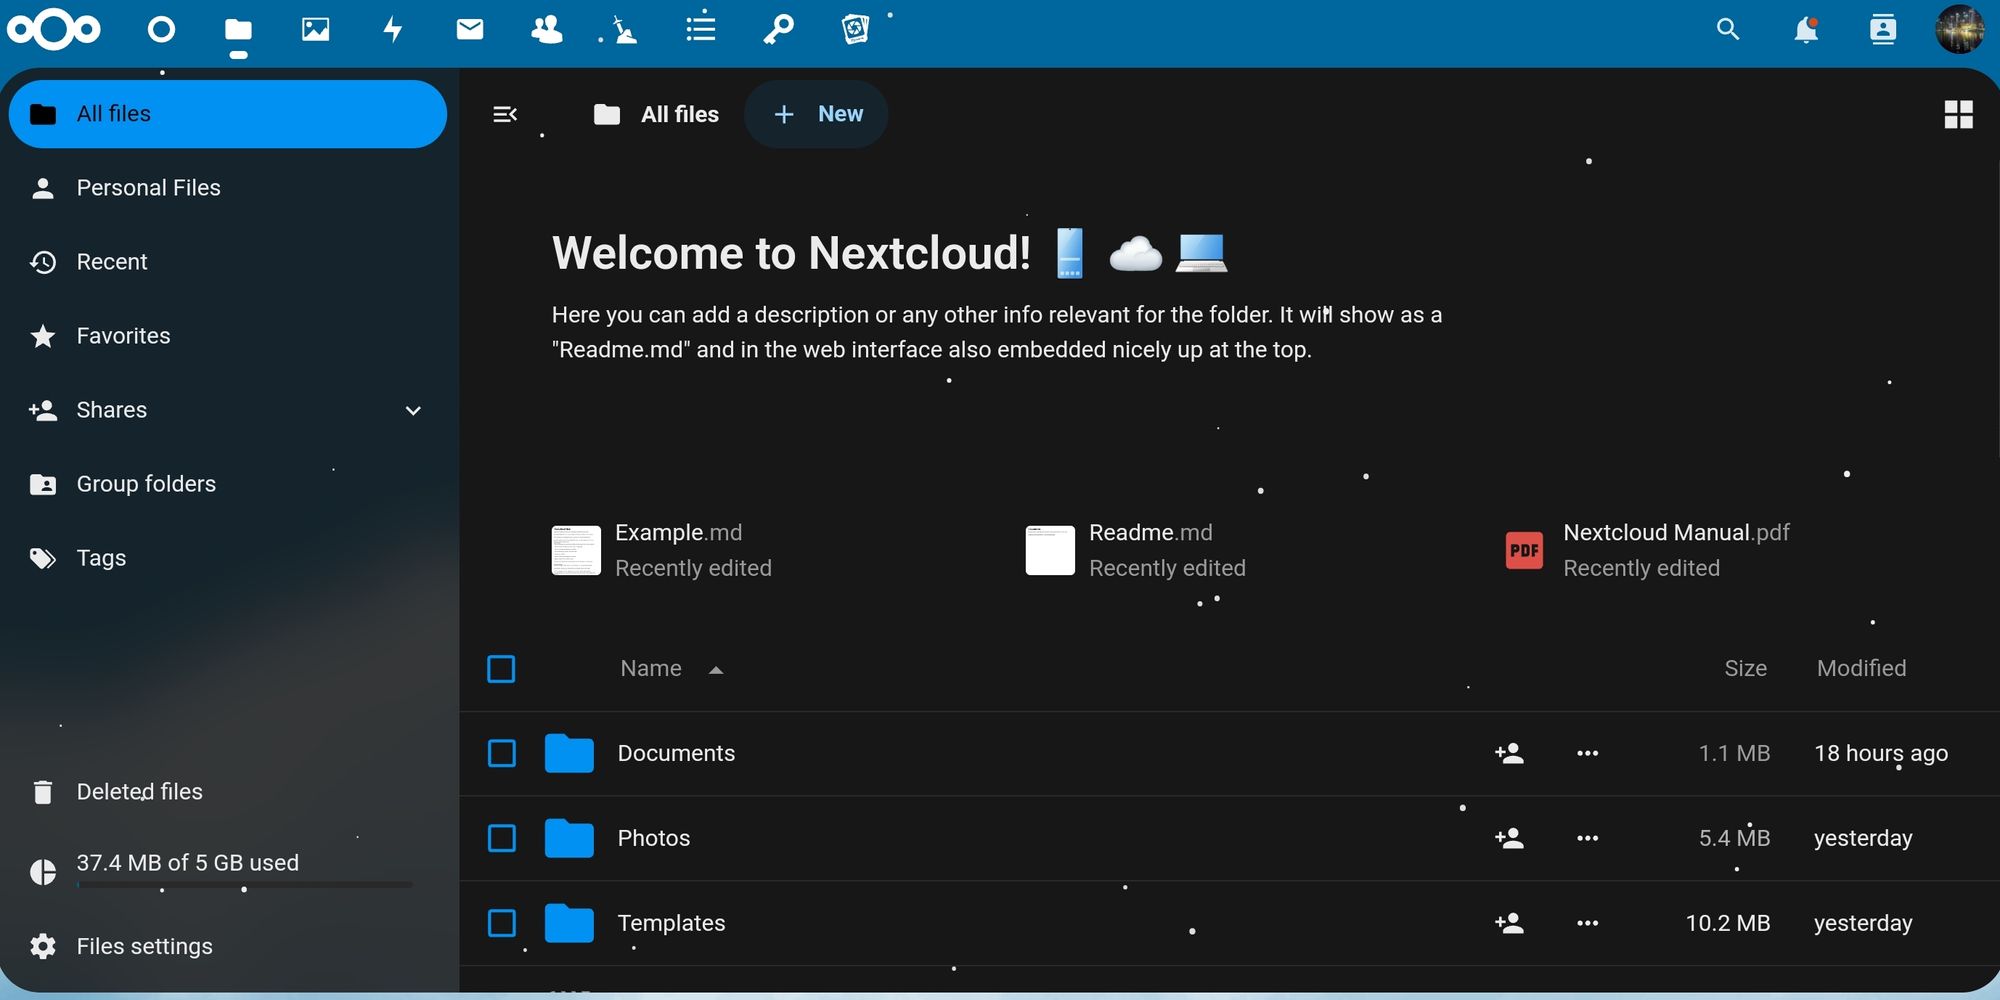The height and width of the screenshot is (1000, 2000).
Task: Click the Documents folder icon
Action: [569, 753]
